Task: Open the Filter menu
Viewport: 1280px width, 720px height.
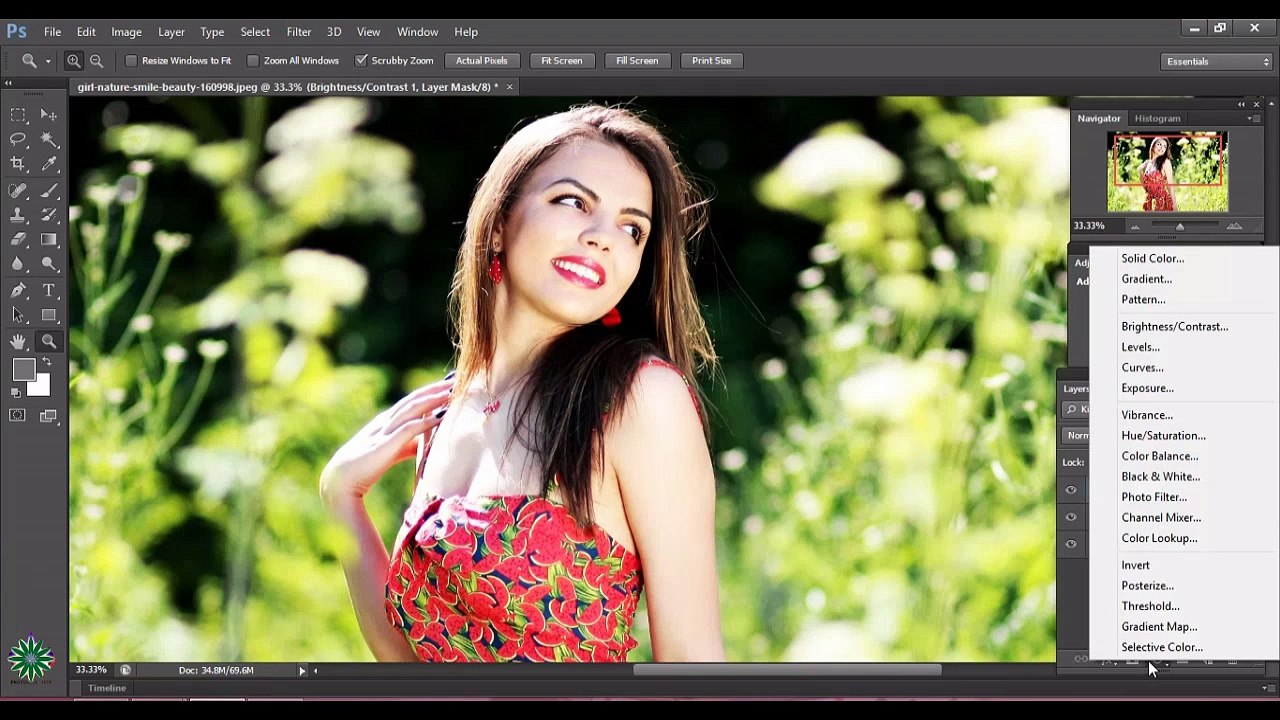Action: (298, 32)
